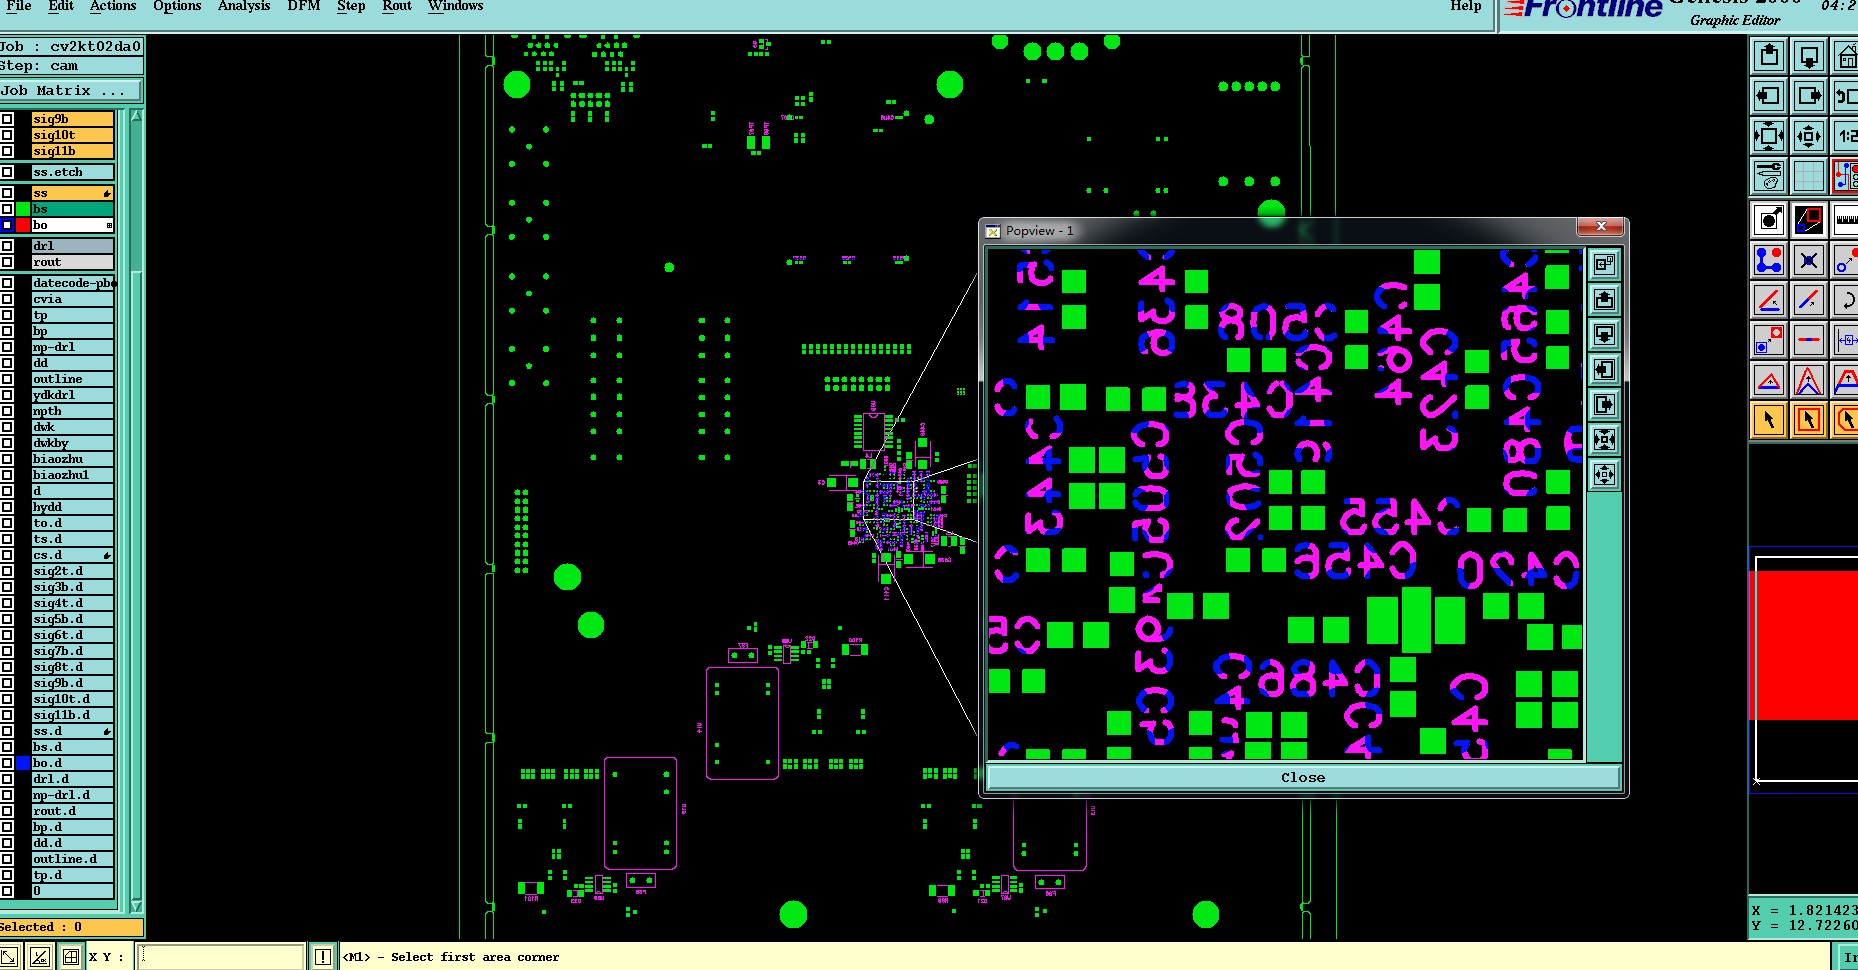Click the Job Matrix button

coord(71,90)
